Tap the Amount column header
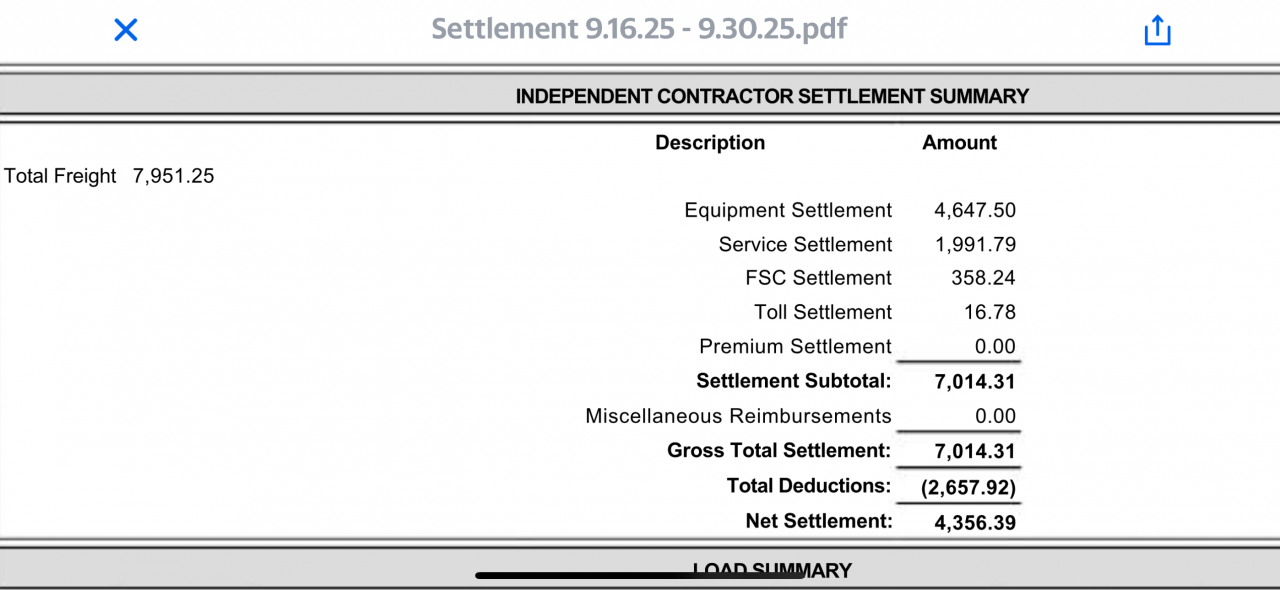This screenshot has width=1280, height=590. [x=959, y=143]
